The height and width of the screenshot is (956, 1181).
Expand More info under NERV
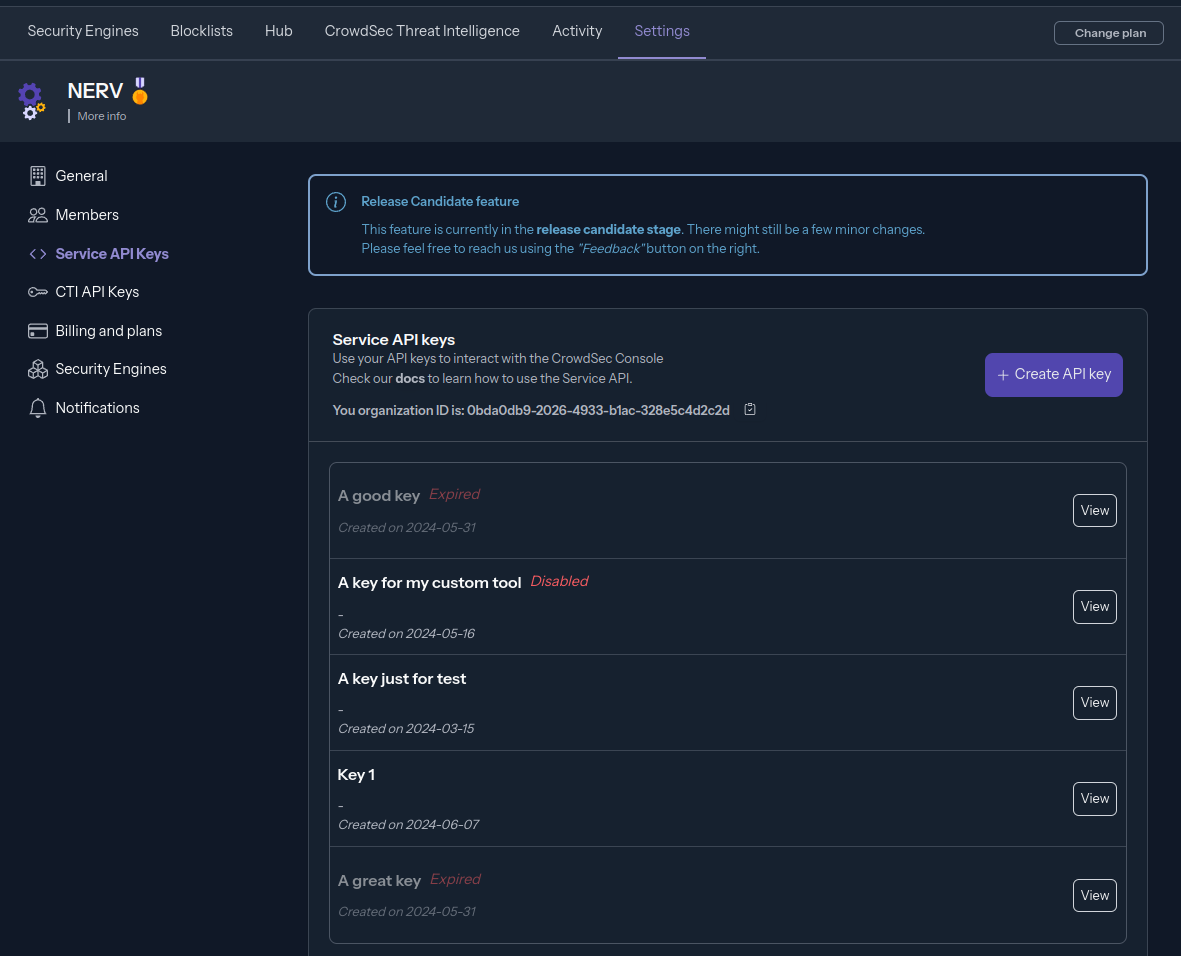pyautogui.click(x=101, y=116)
